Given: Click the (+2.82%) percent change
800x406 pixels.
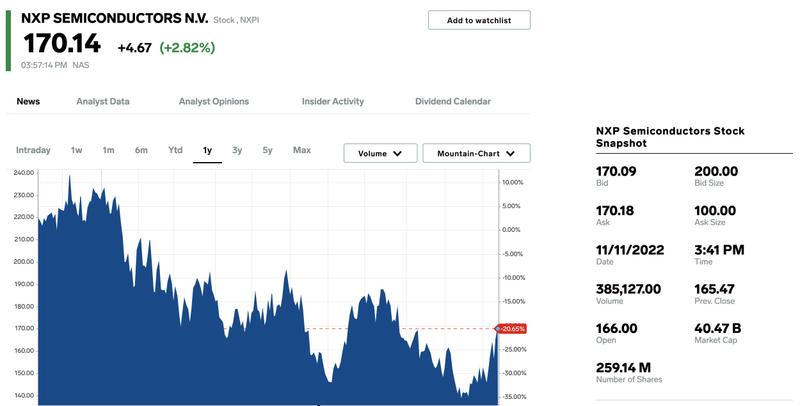Looking at the screenshot, I should [187, 47].
